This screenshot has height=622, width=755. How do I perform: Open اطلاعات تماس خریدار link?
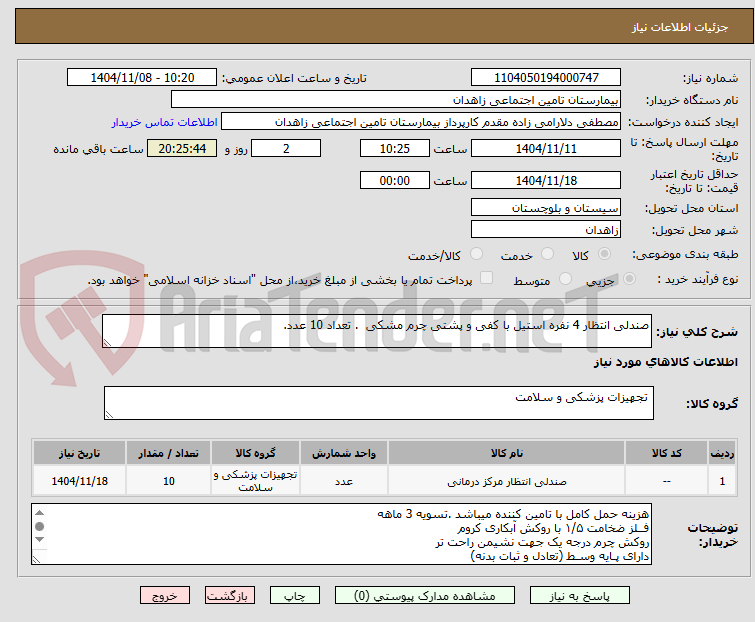165,122
